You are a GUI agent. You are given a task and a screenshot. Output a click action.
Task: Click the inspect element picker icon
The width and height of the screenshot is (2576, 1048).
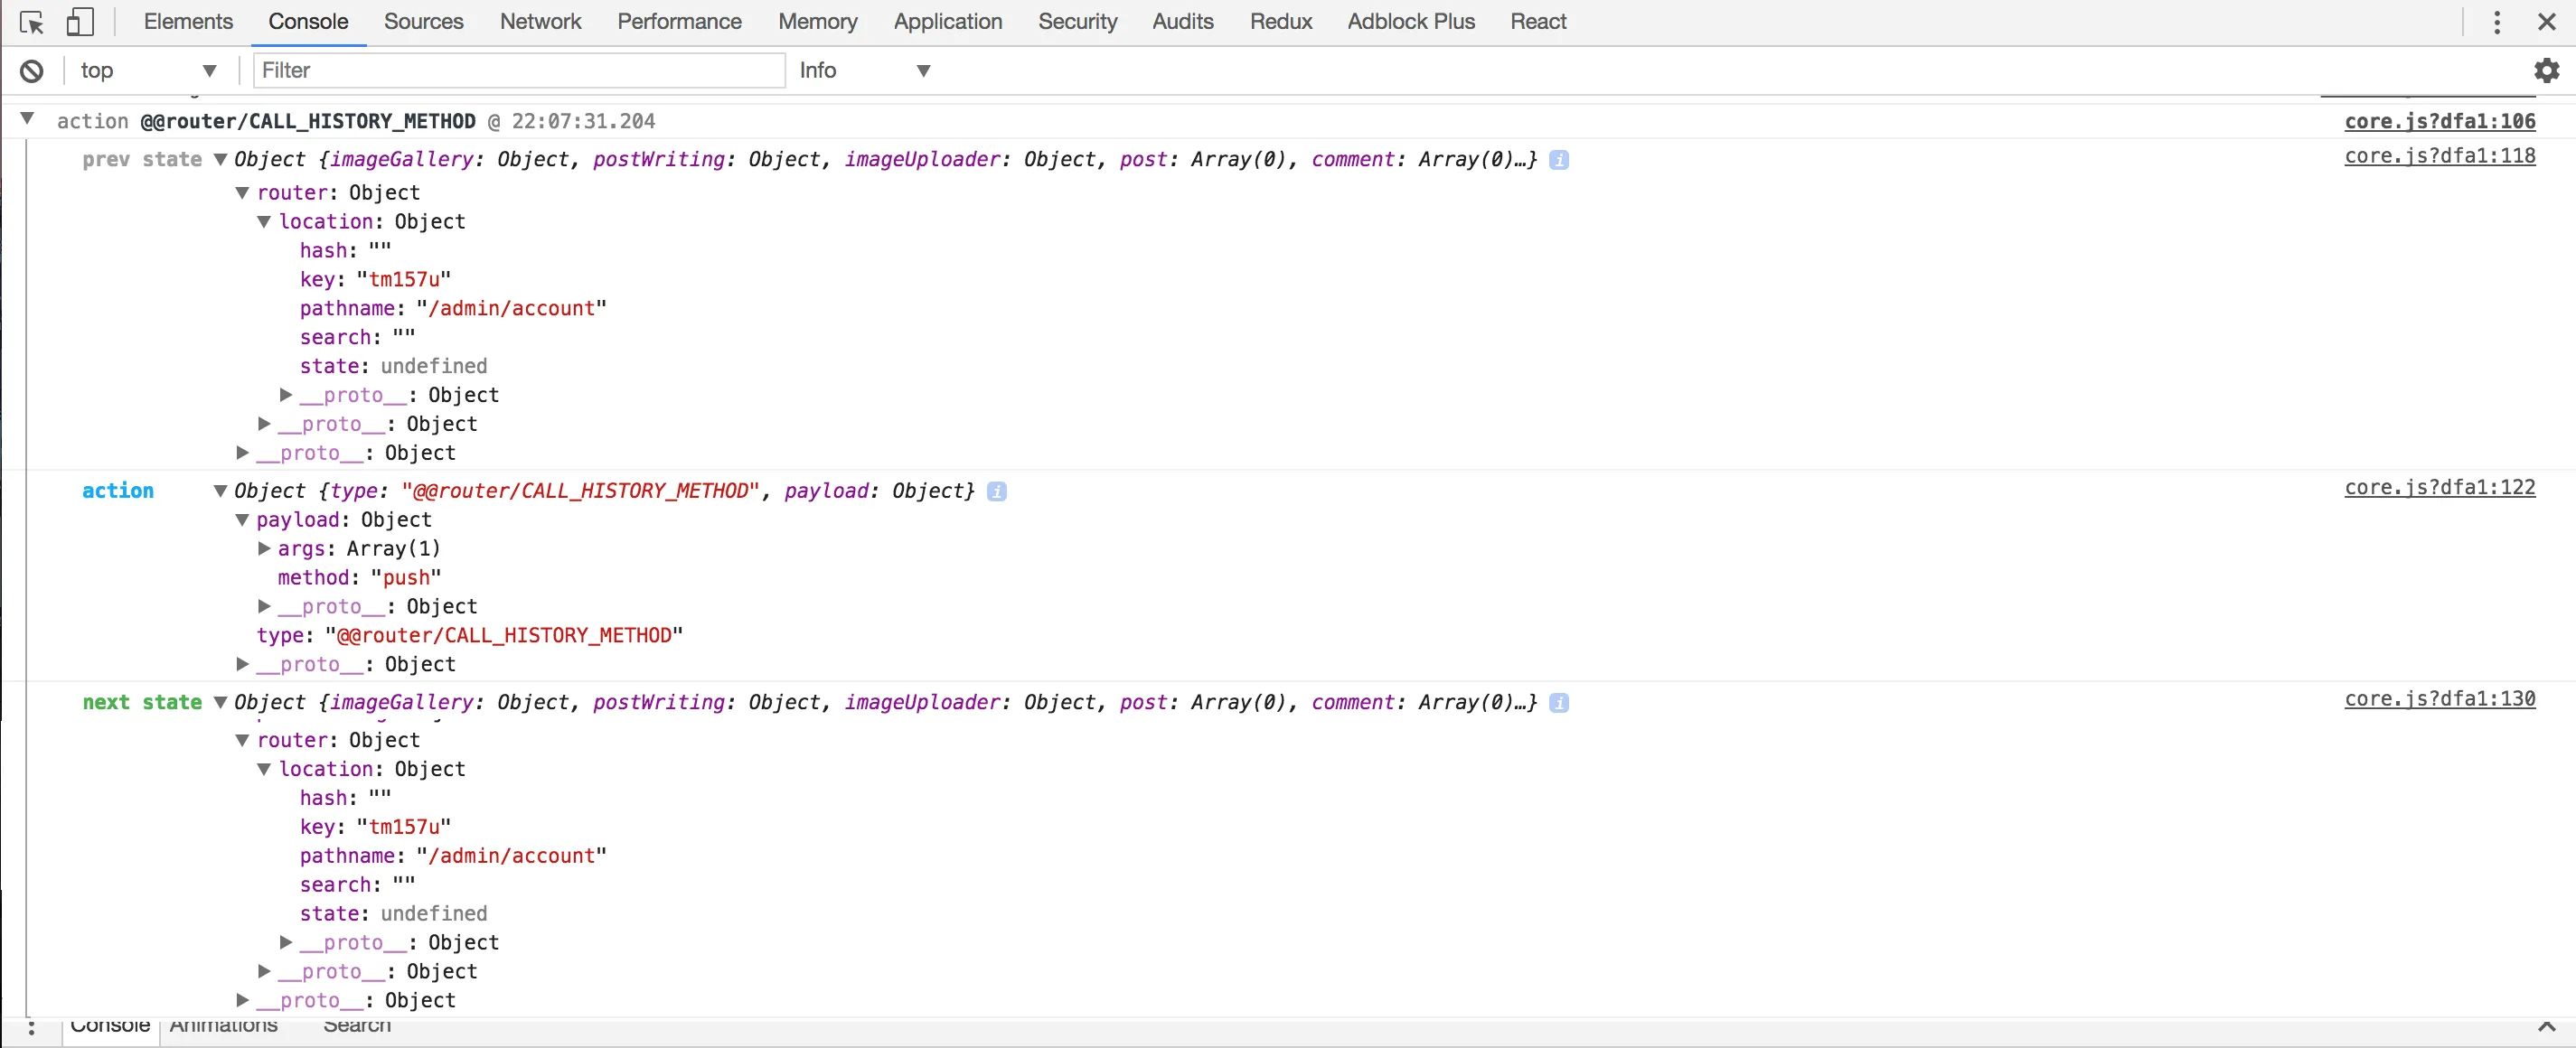pos(31,22)
